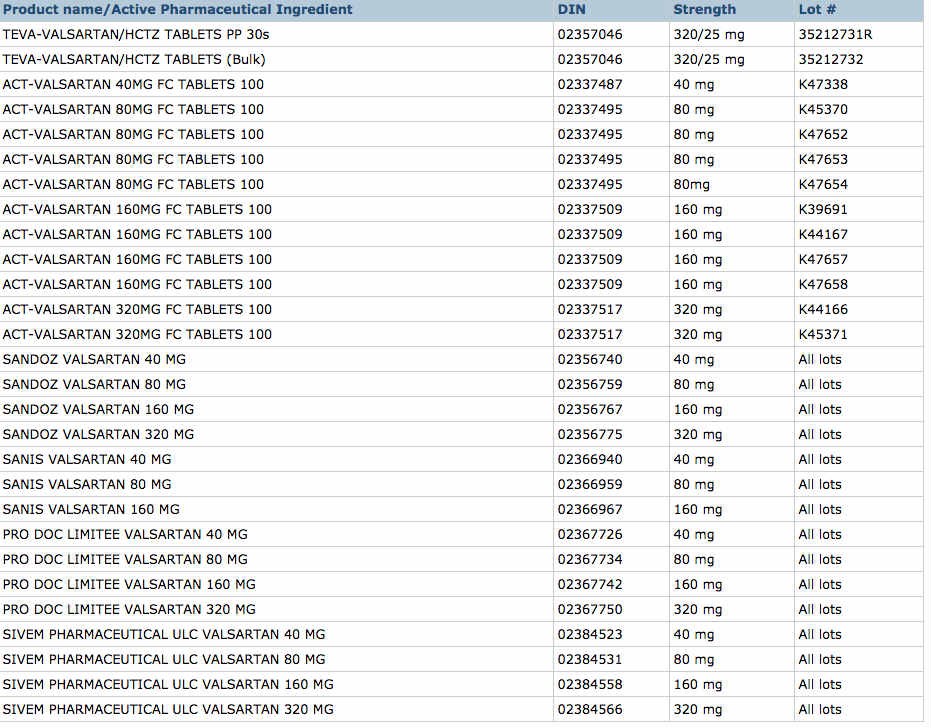The width and height of the screenshot is (931, 728).
Task: Click DIN 02366959
Action: (x=590, y=484)
